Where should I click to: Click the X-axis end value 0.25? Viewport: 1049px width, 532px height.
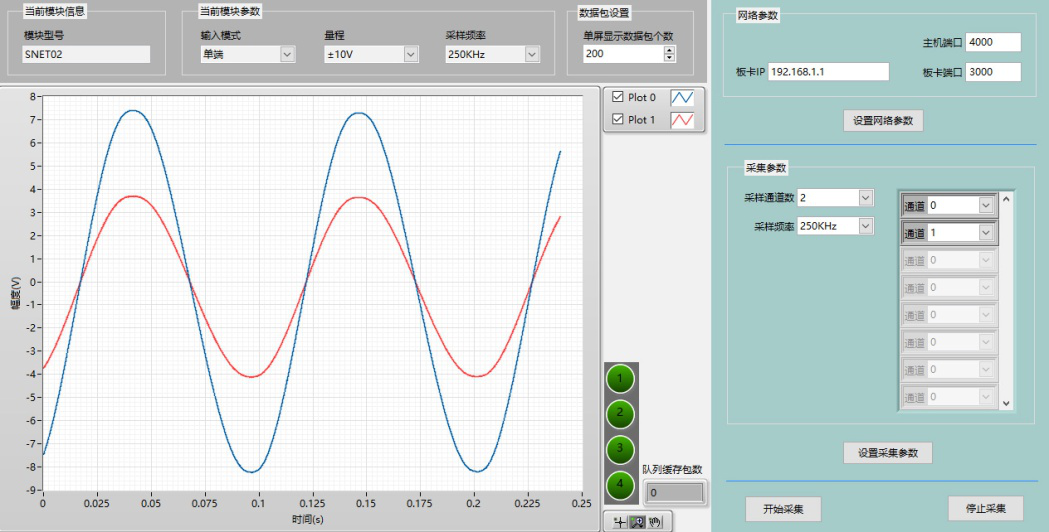point(582,503)
